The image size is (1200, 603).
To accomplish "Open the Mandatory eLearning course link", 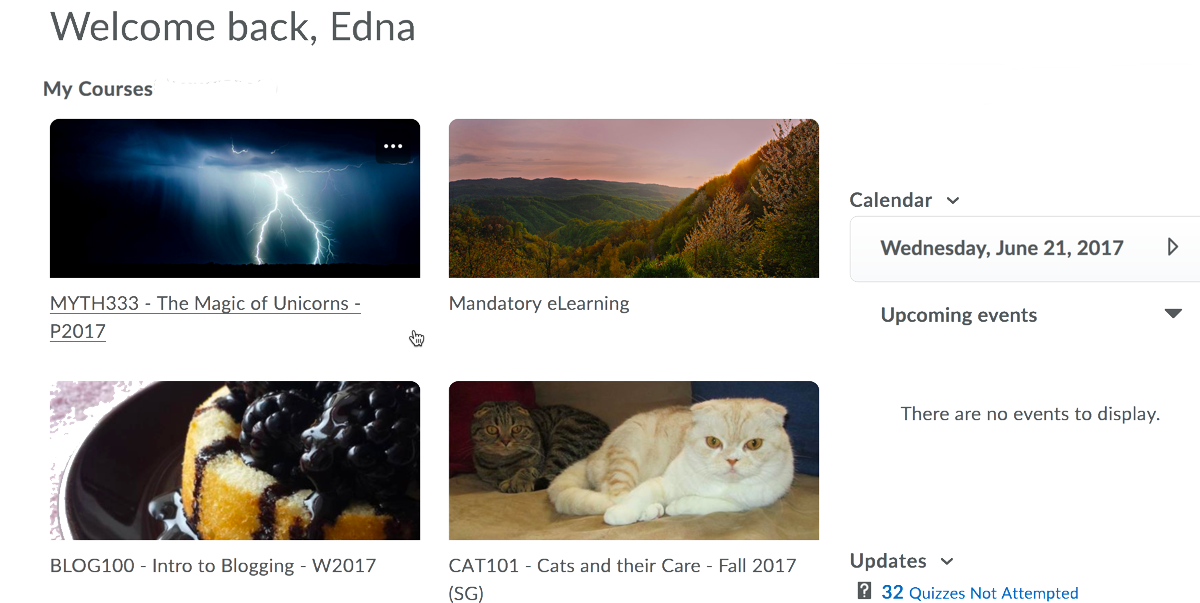I will 539,303.
